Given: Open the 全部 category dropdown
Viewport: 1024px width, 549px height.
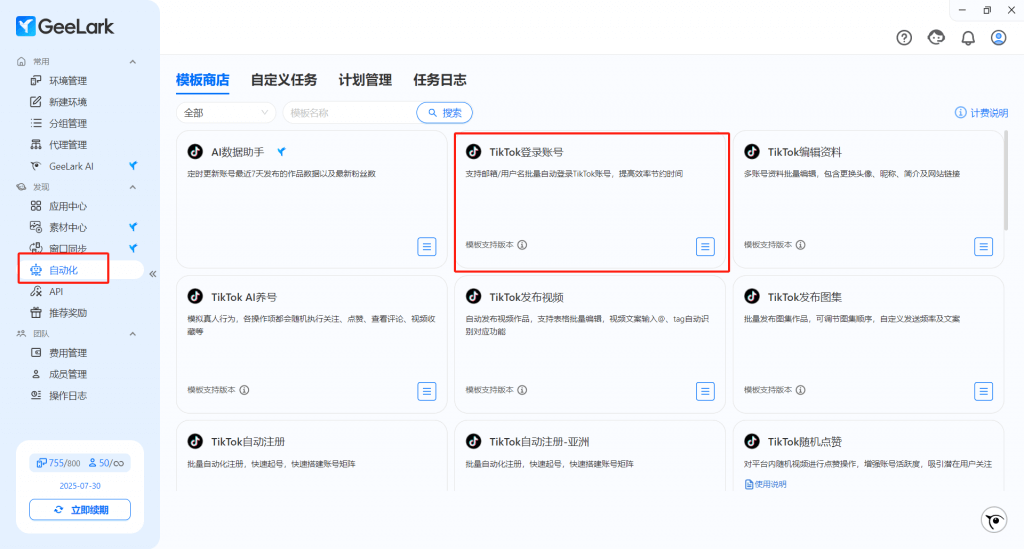Looking at the screenshot, I should tap(226, 113).
